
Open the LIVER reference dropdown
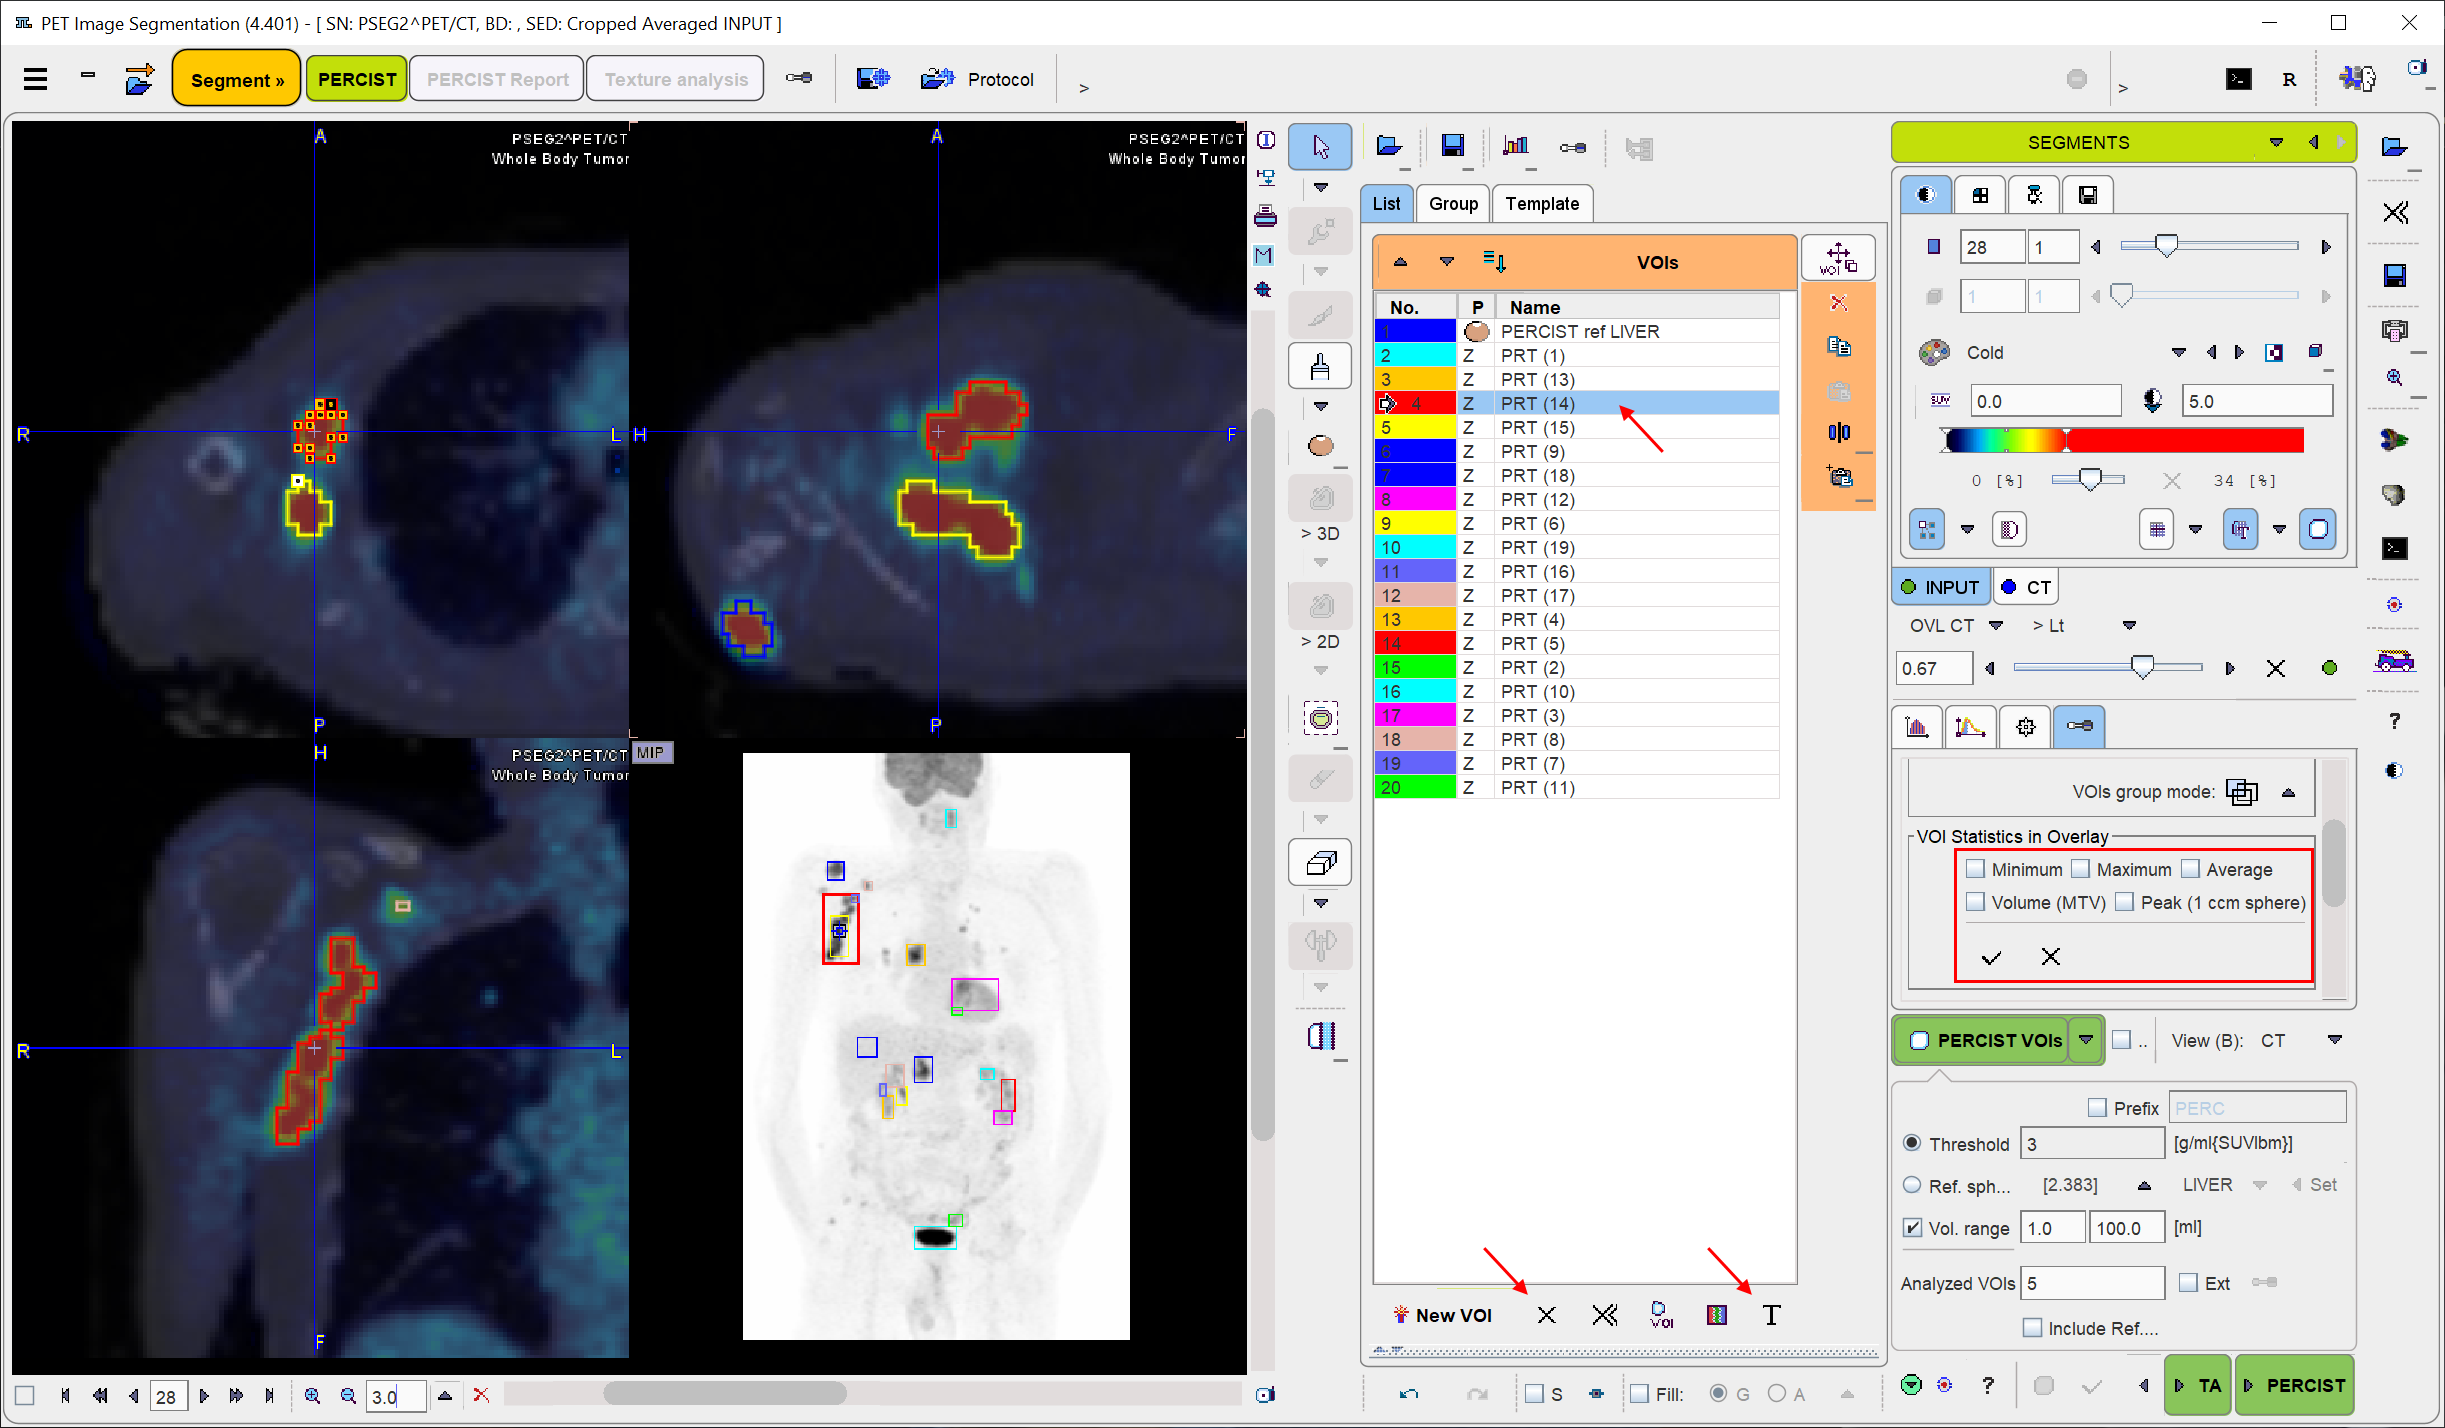point(2259,1185)
